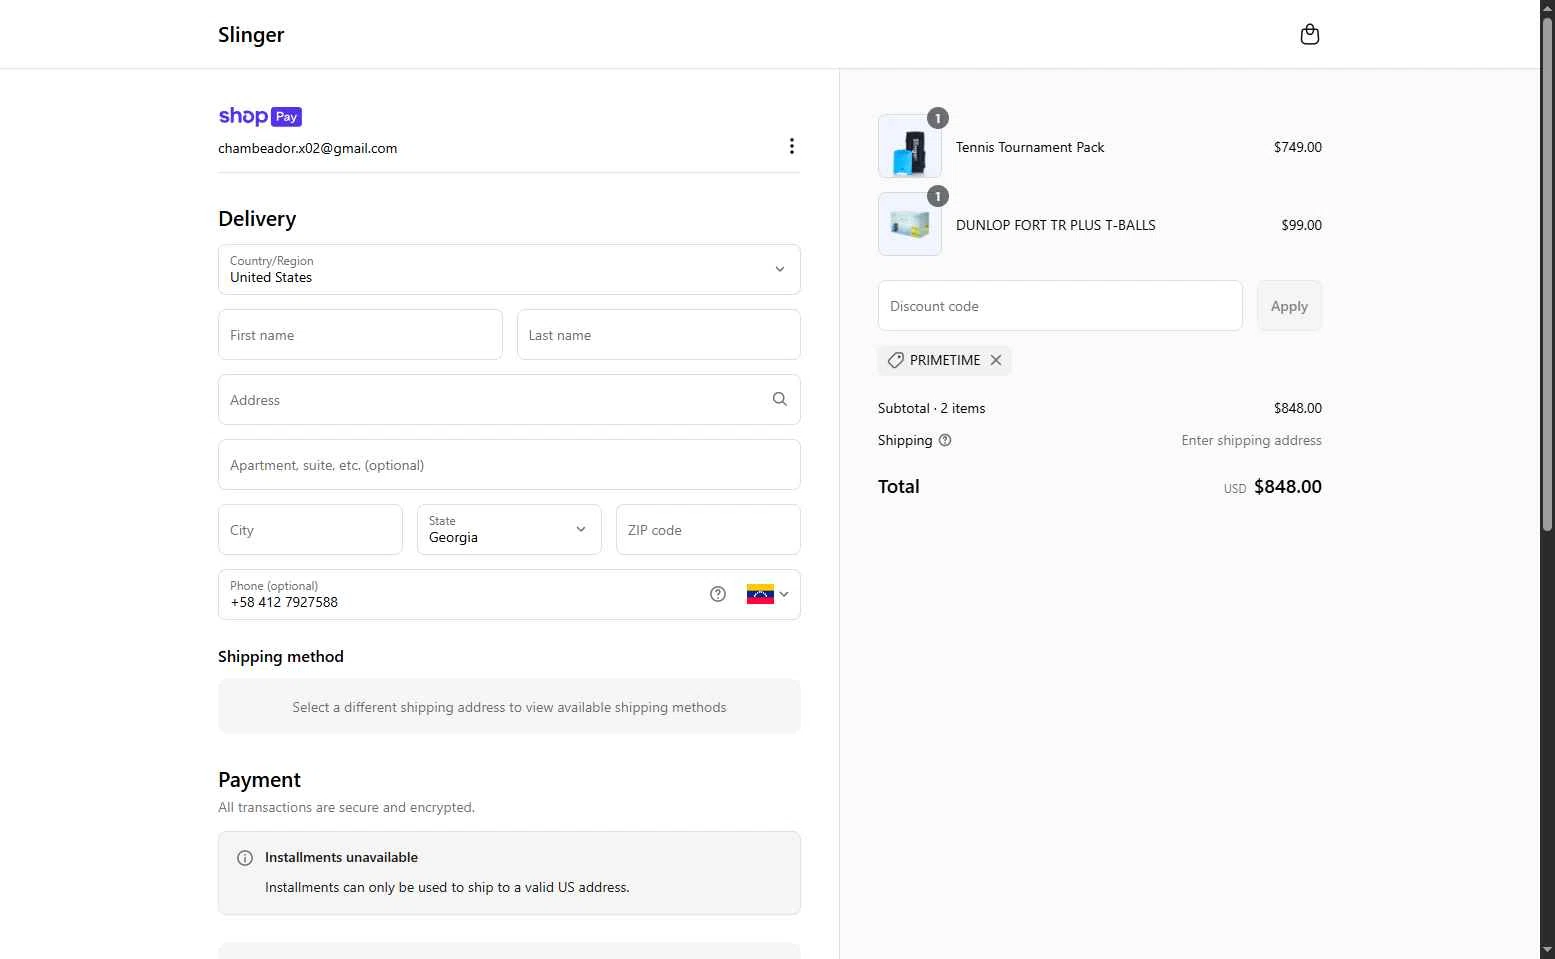Click the Discount code field

(1060, 305)
